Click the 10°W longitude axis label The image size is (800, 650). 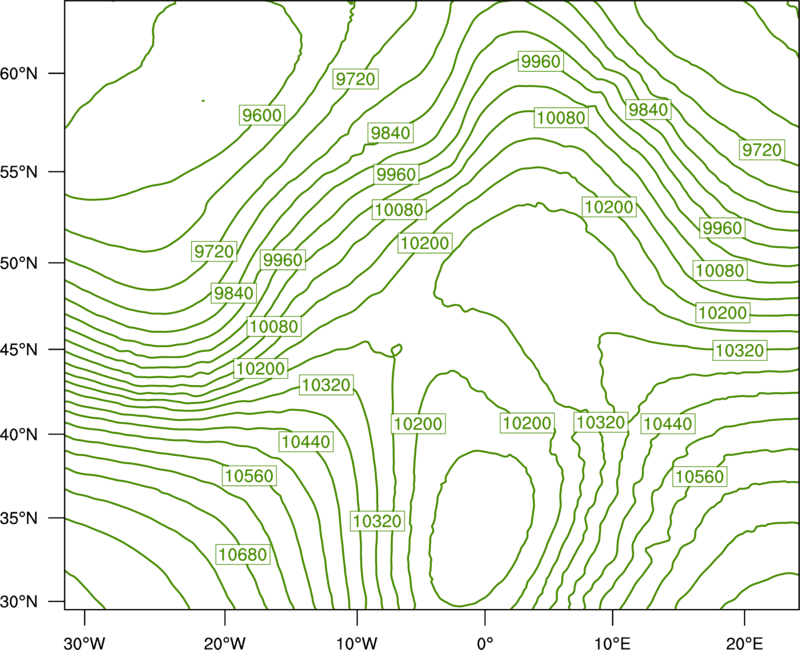357,643
